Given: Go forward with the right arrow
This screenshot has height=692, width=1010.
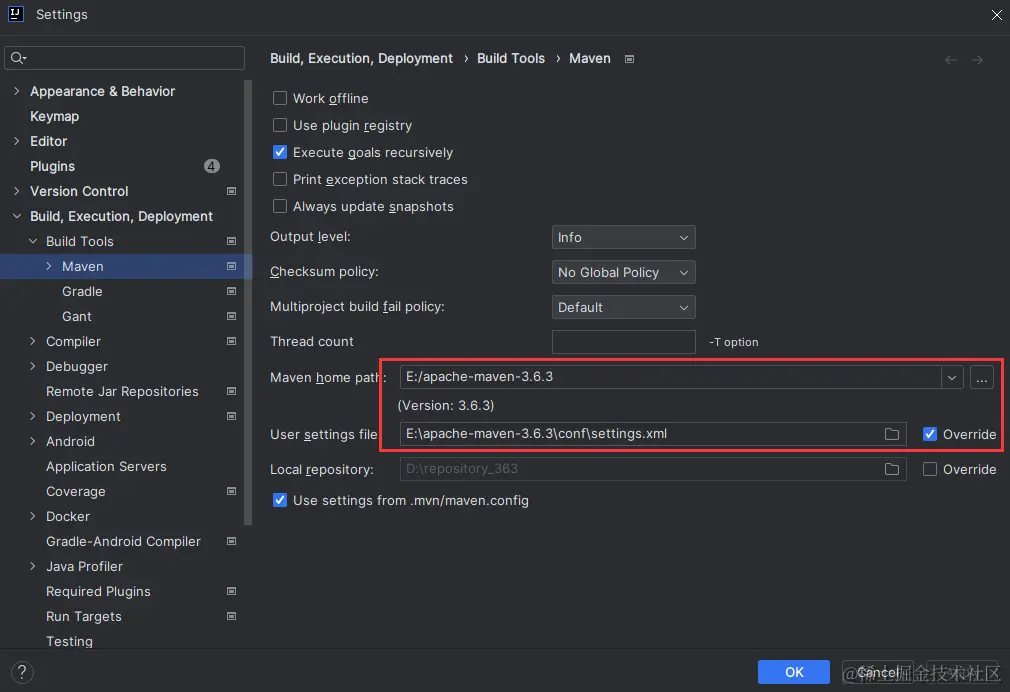Looking at the screenshot, I should point(977,60).
